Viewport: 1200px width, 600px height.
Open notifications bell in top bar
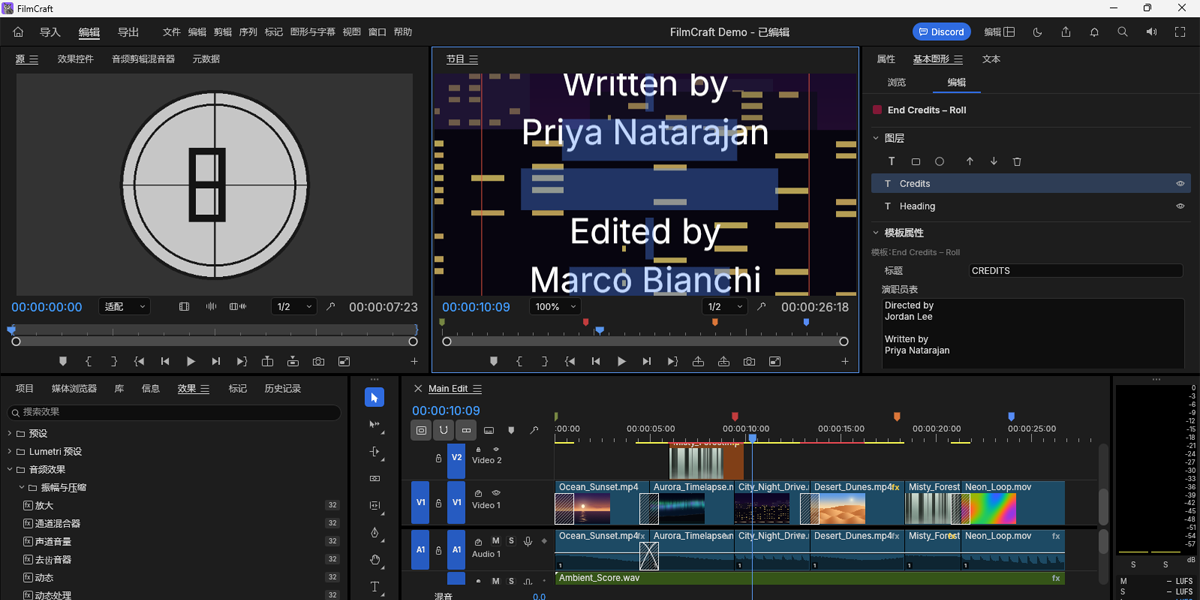[1094, 32]
